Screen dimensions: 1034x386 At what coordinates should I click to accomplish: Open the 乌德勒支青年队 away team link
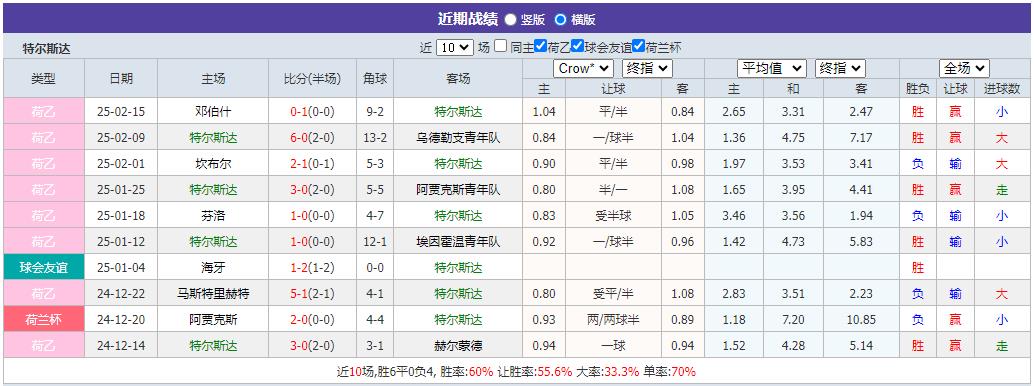coord(458,138)
